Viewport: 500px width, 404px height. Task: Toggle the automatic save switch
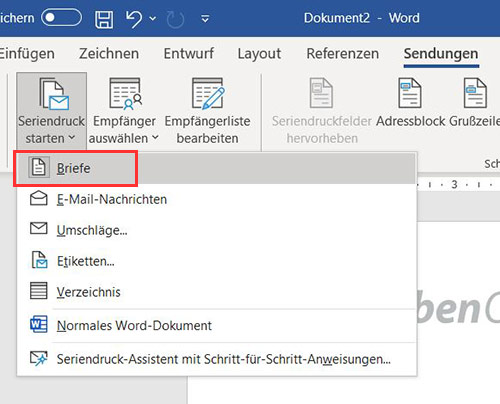tap(61, 18)
